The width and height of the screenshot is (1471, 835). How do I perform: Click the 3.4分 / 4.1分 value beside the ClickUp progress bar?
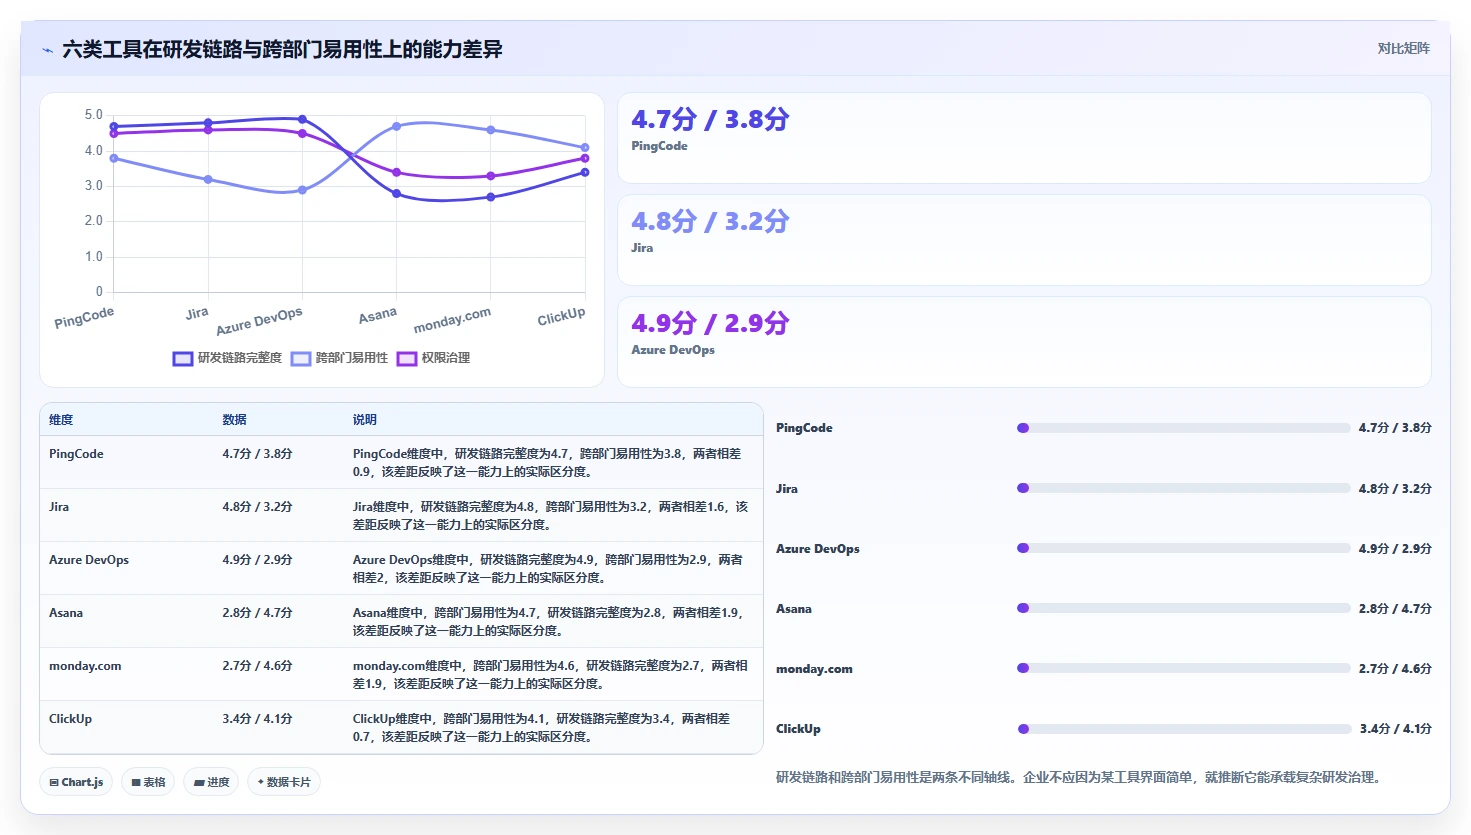click(1395, 729)
